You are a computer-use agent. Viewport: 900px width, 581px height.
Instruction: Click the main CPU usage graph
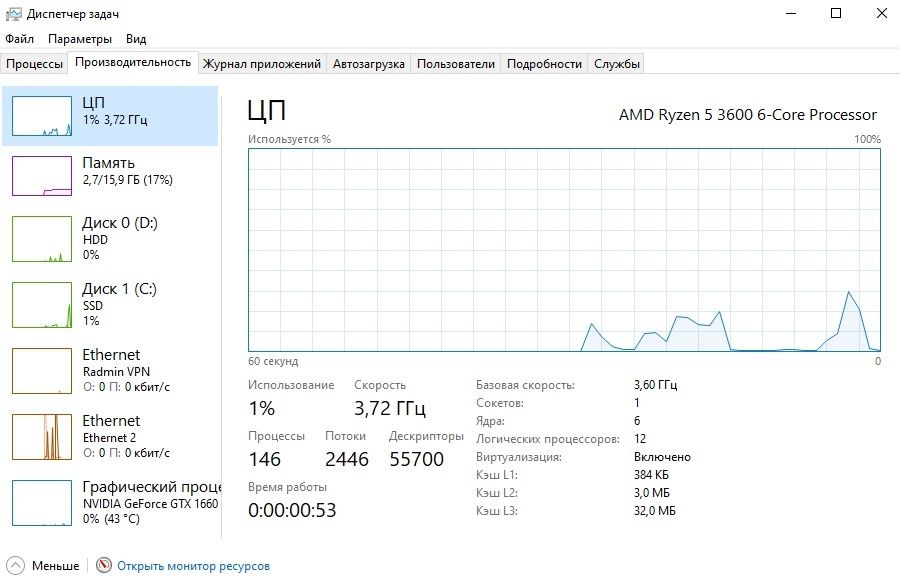pos(564,250)
